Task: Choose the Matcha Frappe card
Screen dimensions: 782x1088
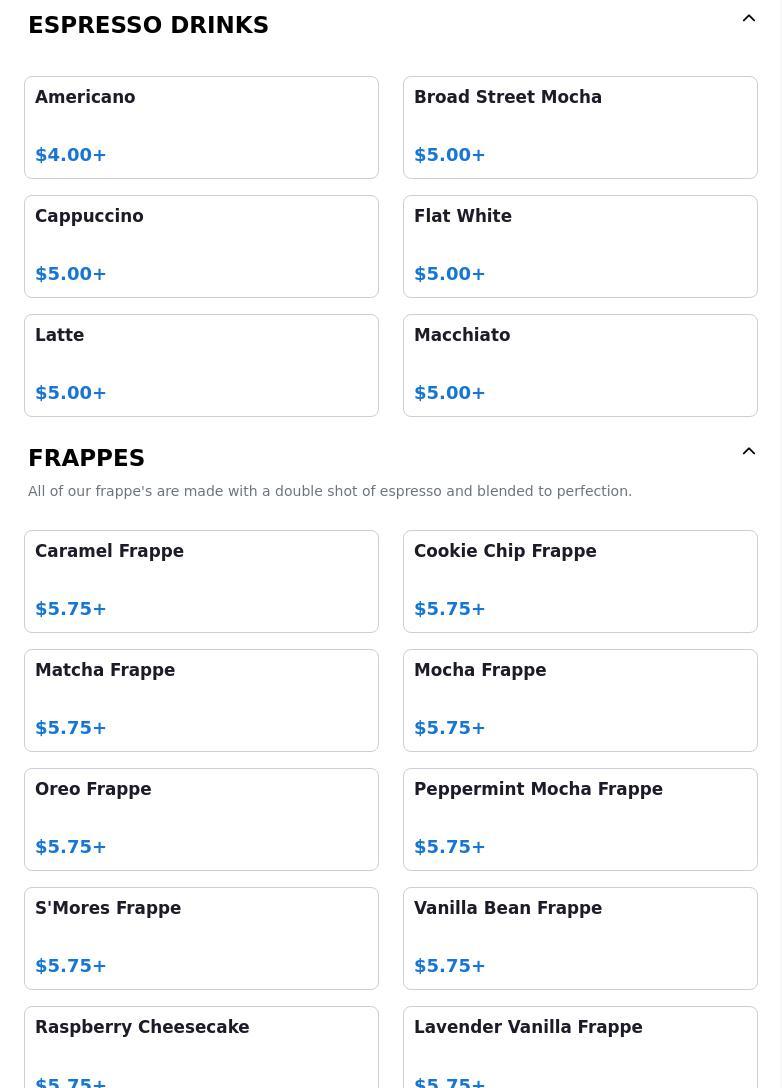Action: pos(201,701)
